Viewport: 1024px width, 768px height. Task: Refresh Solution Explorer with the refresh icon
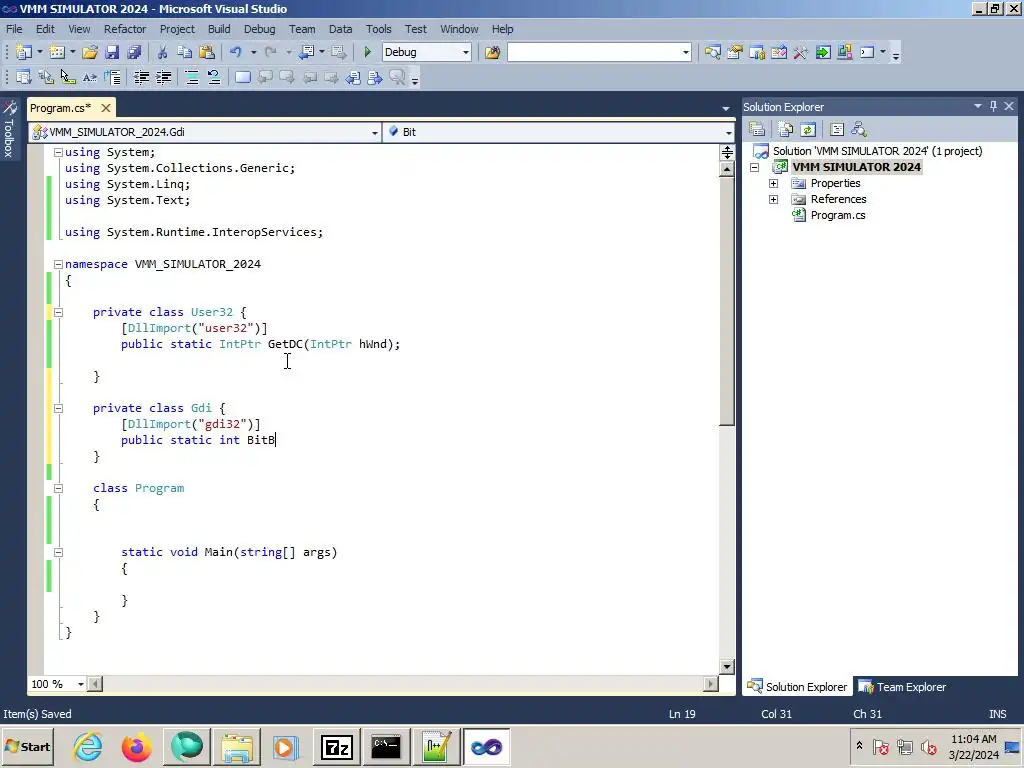tap(808, 129)
